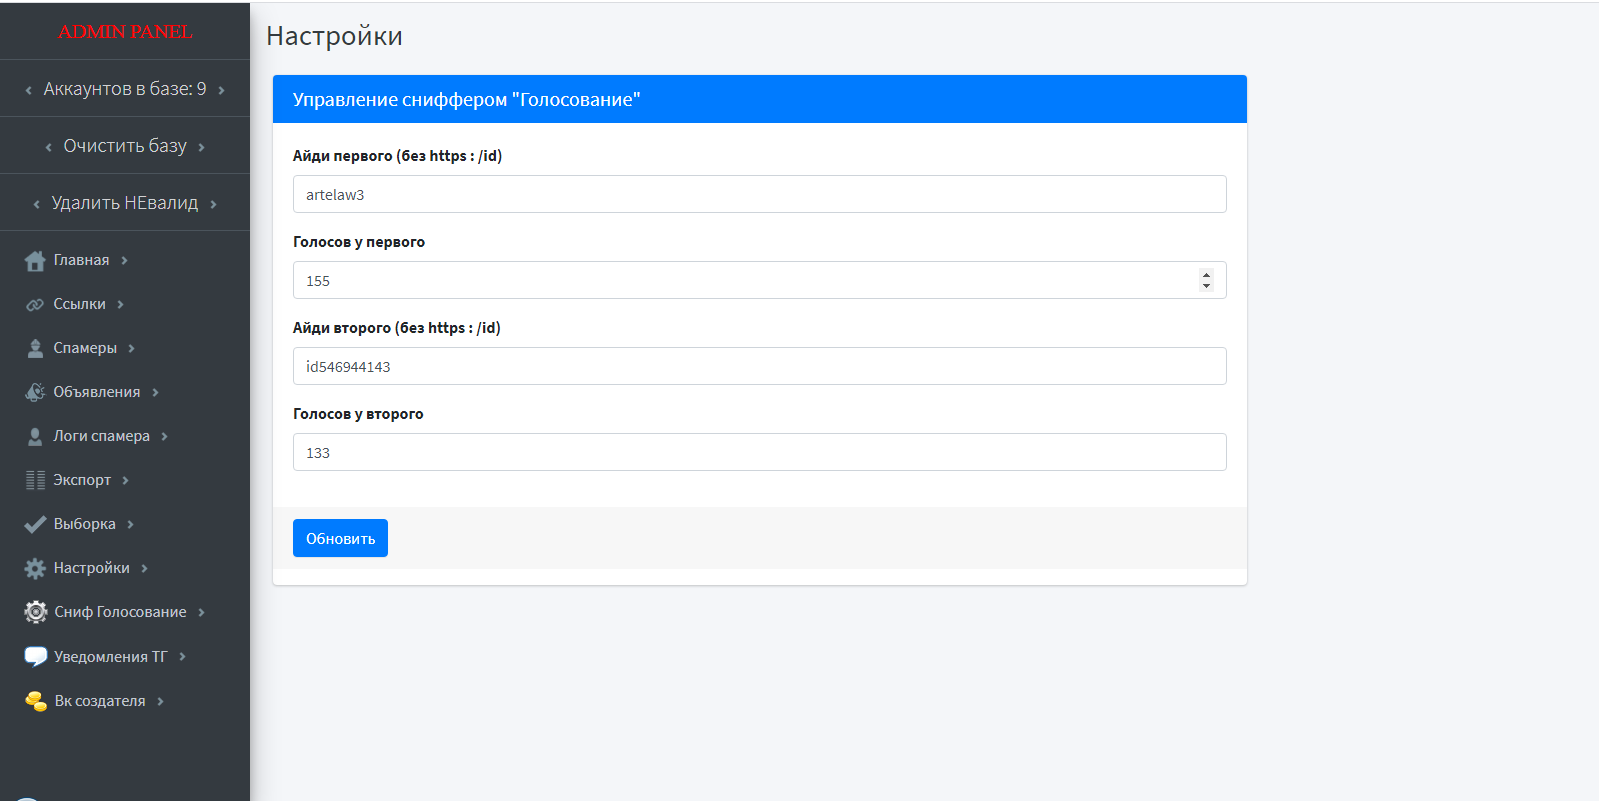The width and height of the screenshot is (1599, 801).
Task: Click the columns icon beside Экспорт
Action: 35,481
